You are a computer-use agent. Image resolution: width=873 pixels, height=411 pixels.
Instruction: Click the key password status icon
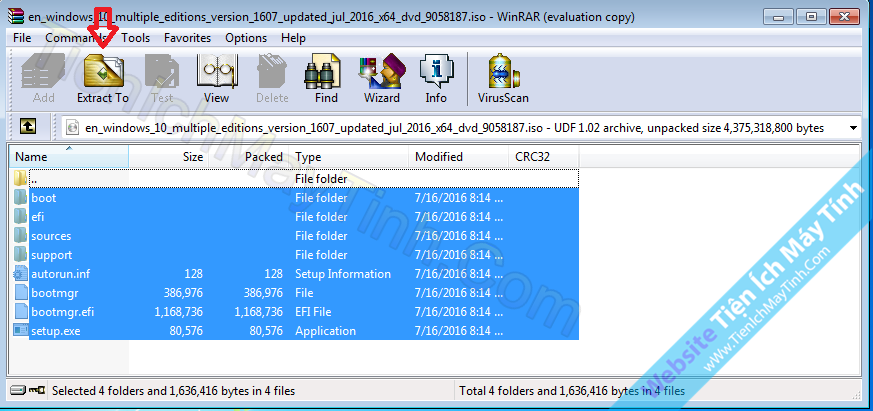pyautogui.click(x=37, y=390)
